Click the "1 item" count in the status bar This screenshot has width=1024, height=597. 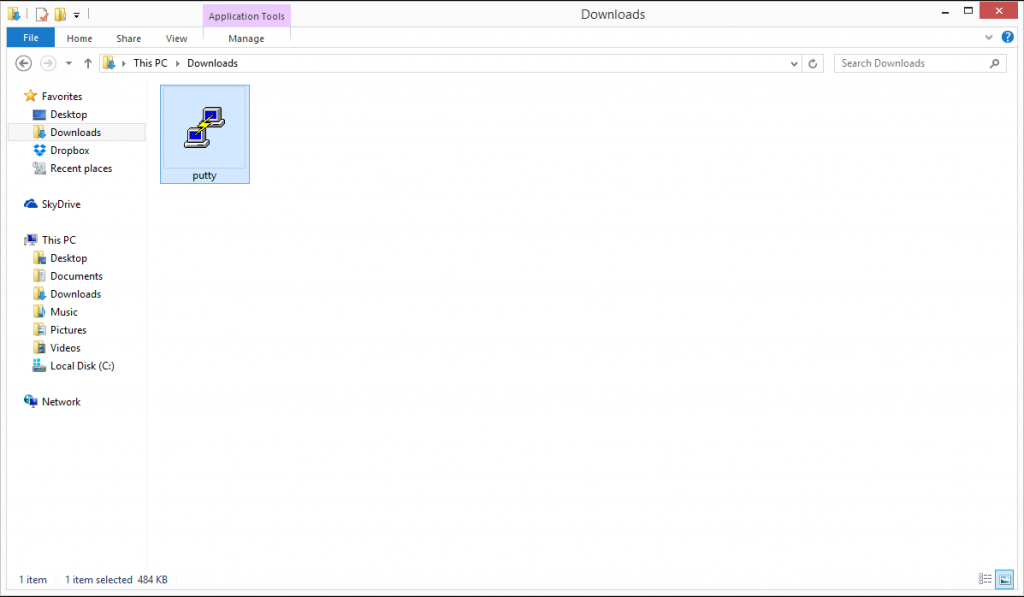(x=33, y=579)
